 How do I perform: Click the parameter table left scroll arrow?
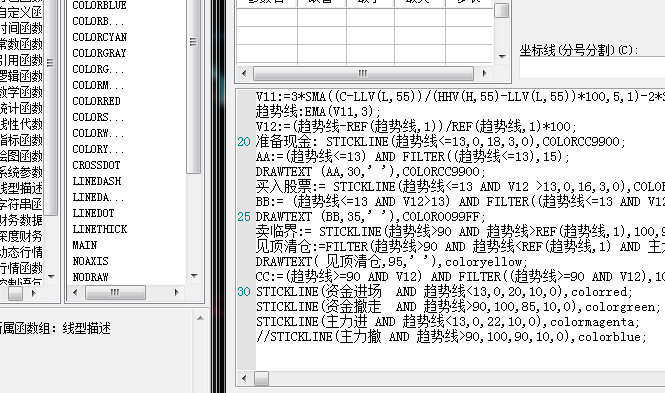pyautogui.click(x=244, y=73)
